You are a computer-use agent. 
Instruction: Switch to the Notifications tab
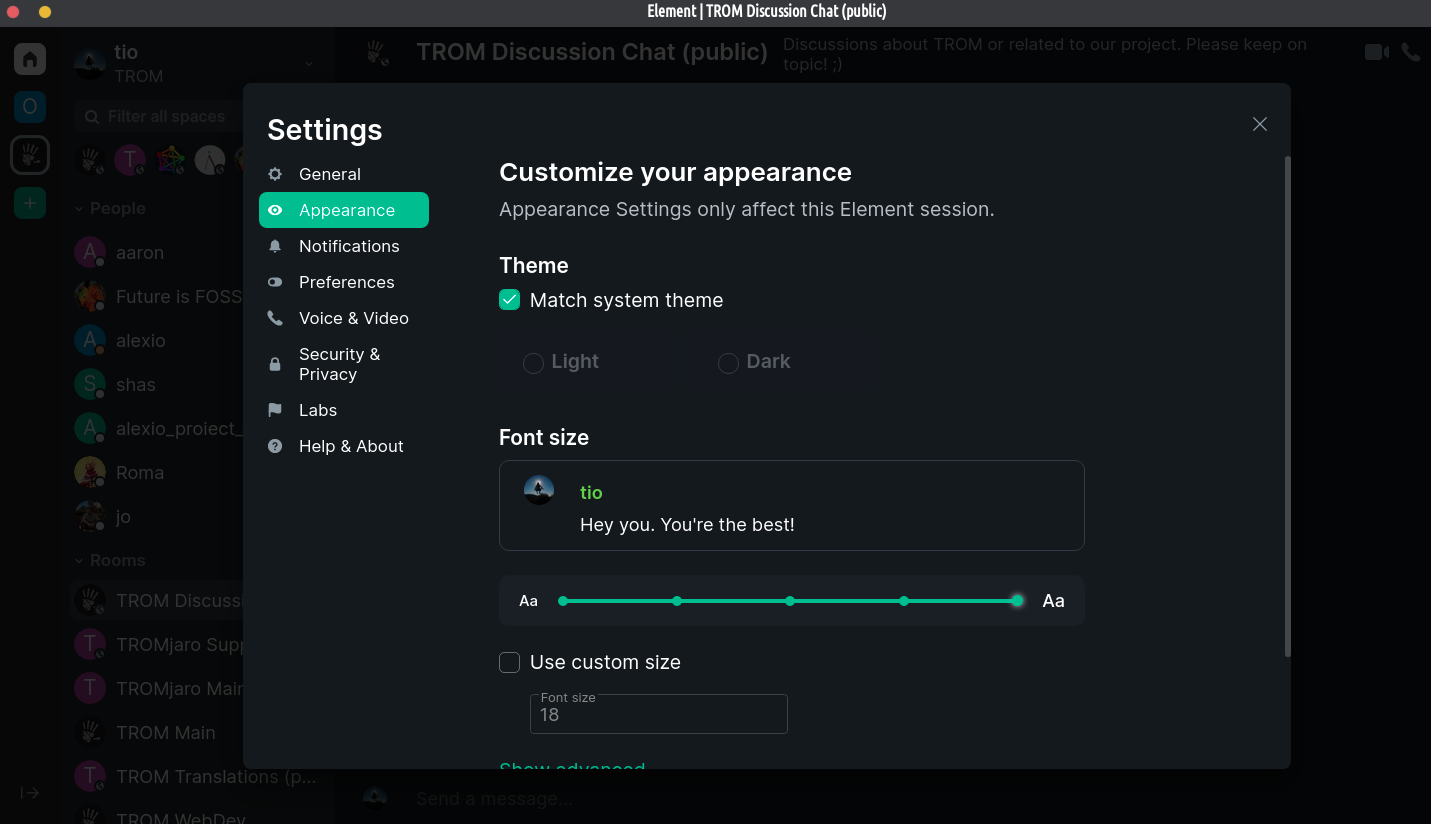tap(344, 246)
